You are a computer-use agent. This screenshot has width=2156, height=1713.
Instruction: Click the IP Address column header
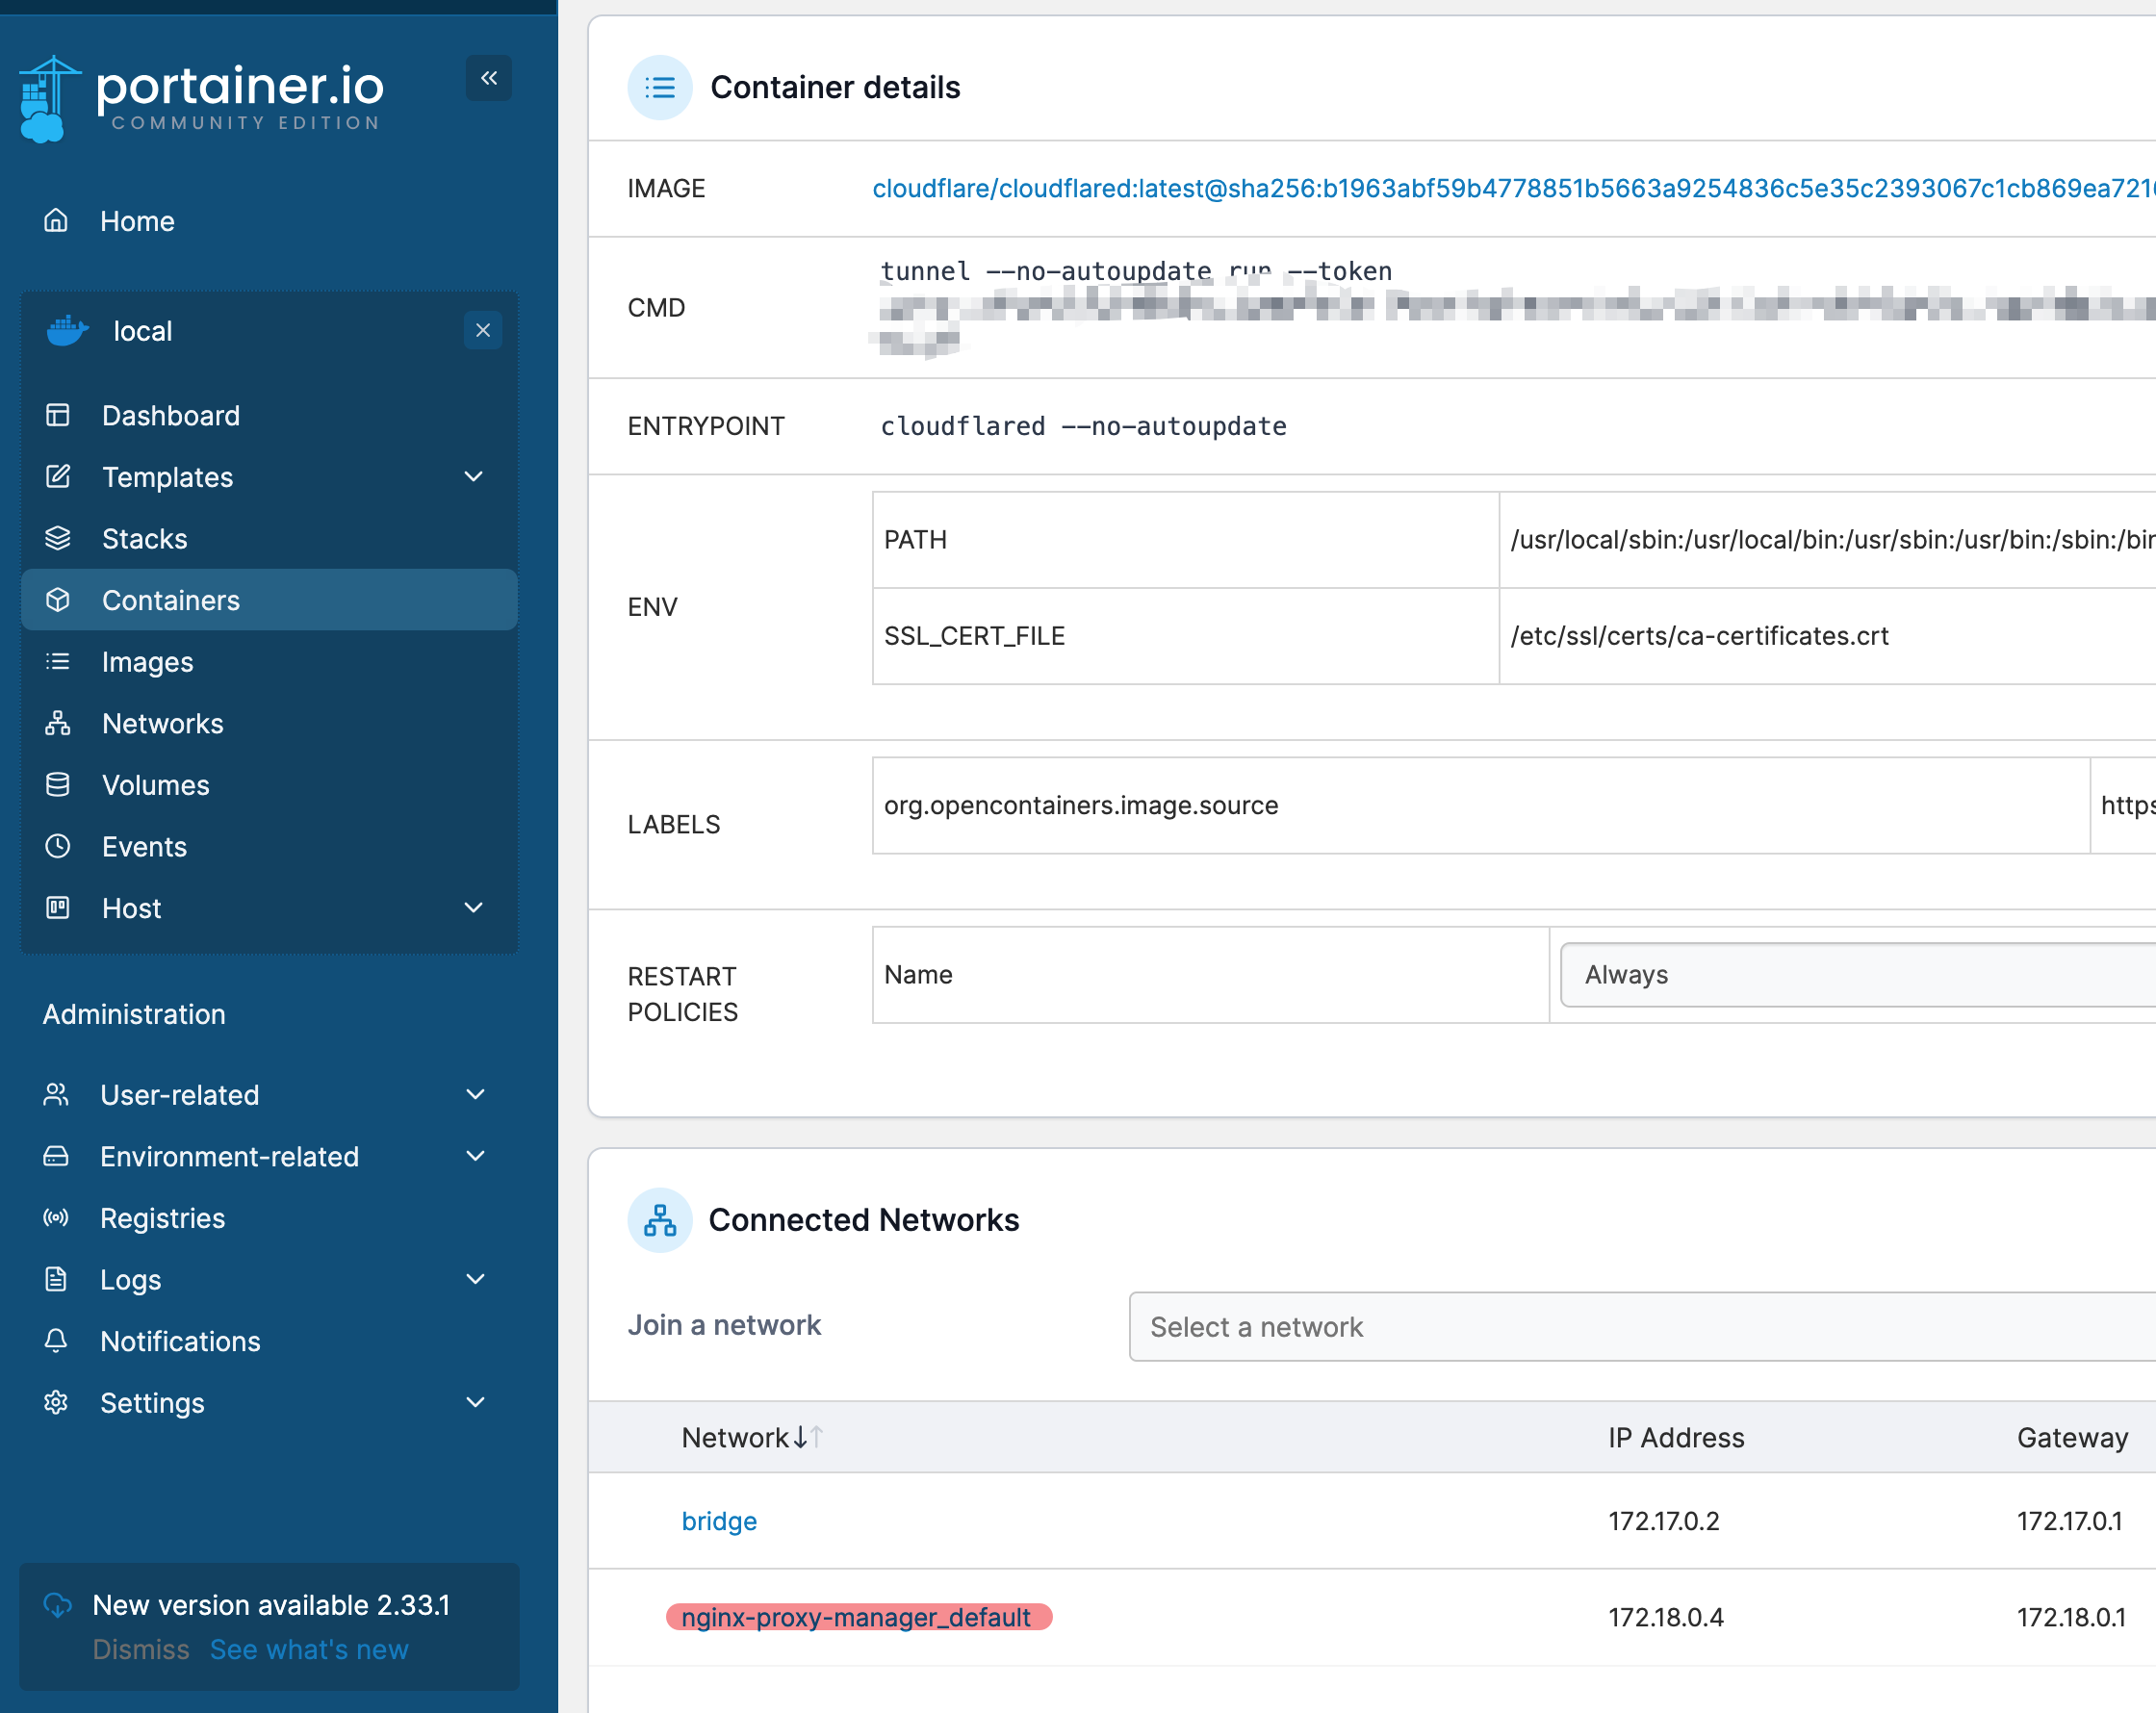(x=1676, y=1437)
